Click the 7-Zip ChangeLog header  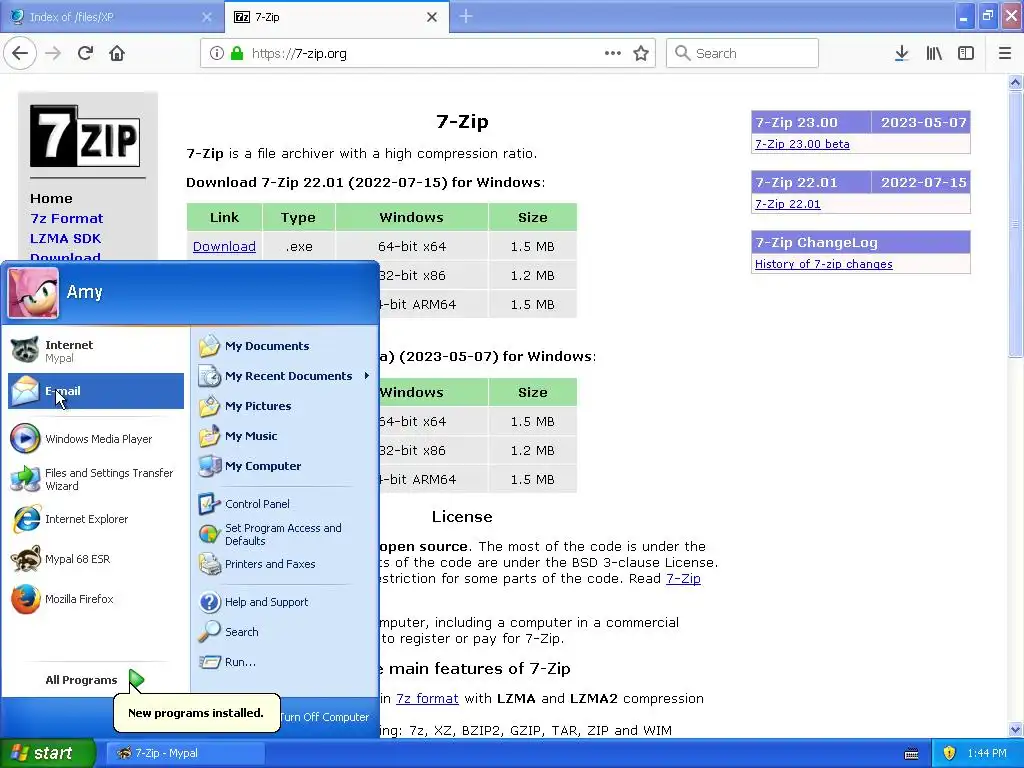coord(861,242)
